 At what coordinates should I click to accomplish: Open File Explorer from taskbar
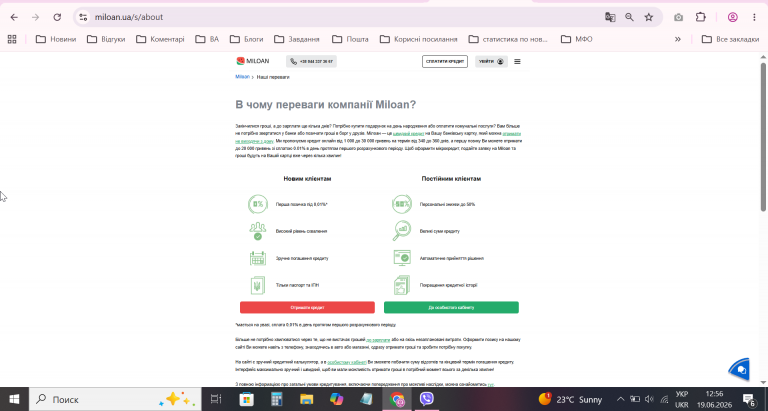307,399
